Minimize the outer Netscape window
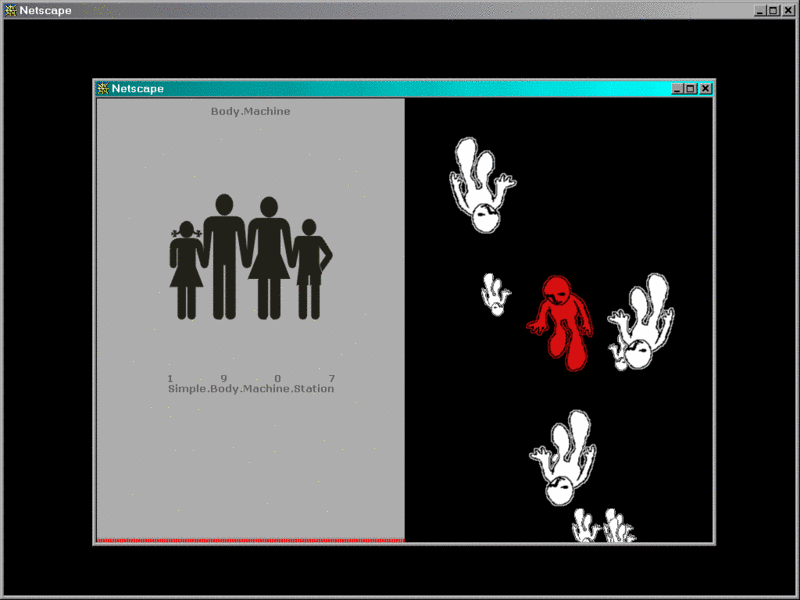This screenshot has width=800, height=600. [760, 10]
